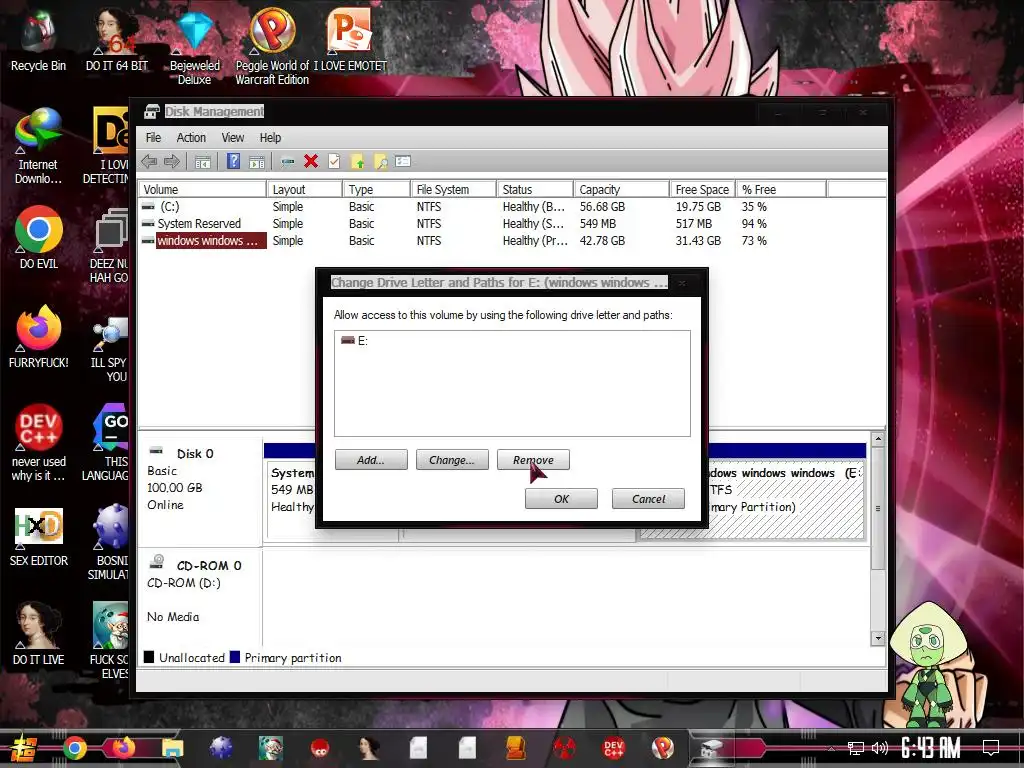Click the folder with magnifying glass icon
The width and height of the screenshot is (1024, 768).
380,162
